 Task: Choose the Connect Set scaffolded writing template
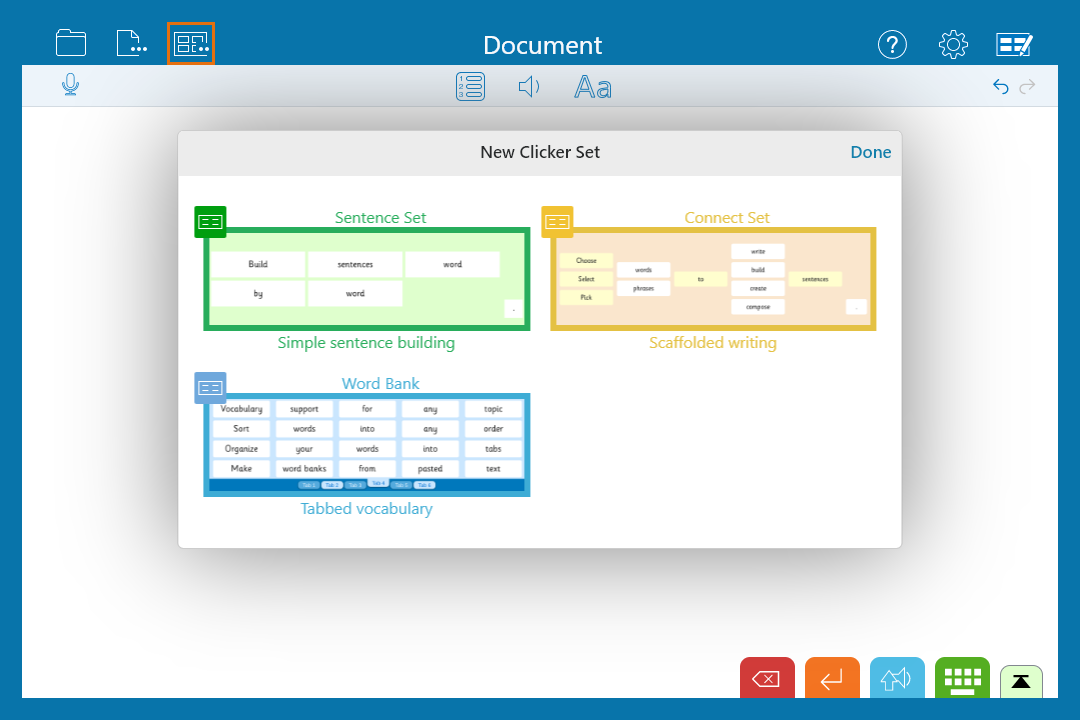point(713,278)
